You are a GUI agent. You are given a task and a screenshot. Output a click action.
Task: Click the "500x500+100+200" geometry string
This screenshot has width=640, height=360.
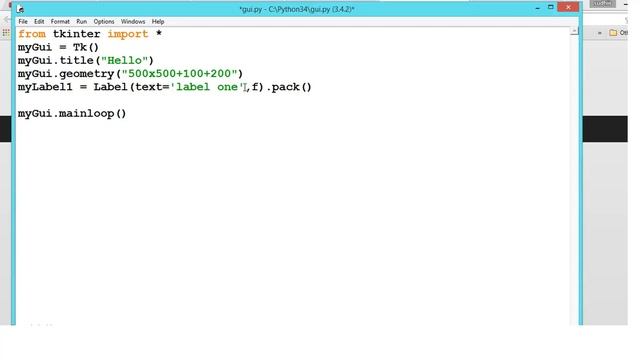coord(180,73)
